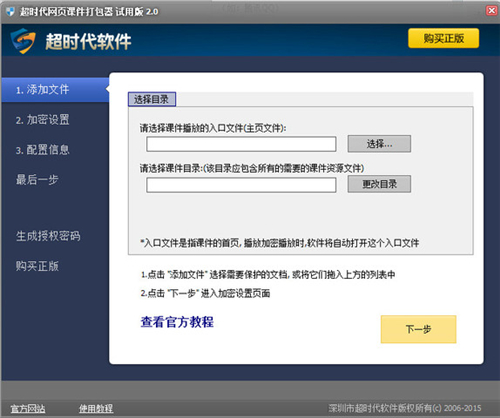Open step 3. 配置信息
Viewport: 500px width, 418px height.
[43, 150]
